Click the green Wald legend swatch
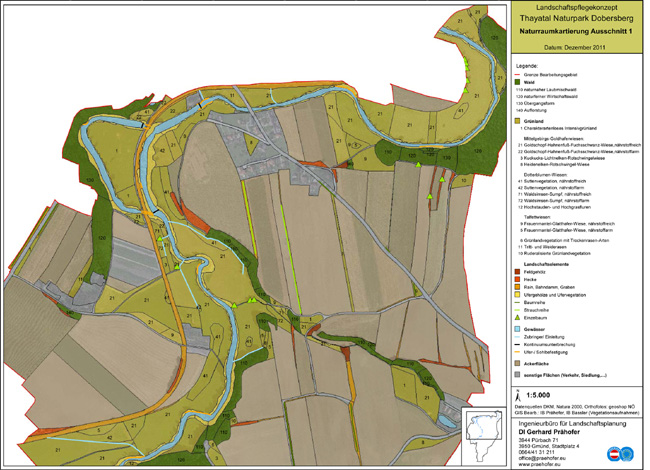Image resolution: width=650 pixels, height=470 pixels. pyautogui.click(x=516, y=82)
